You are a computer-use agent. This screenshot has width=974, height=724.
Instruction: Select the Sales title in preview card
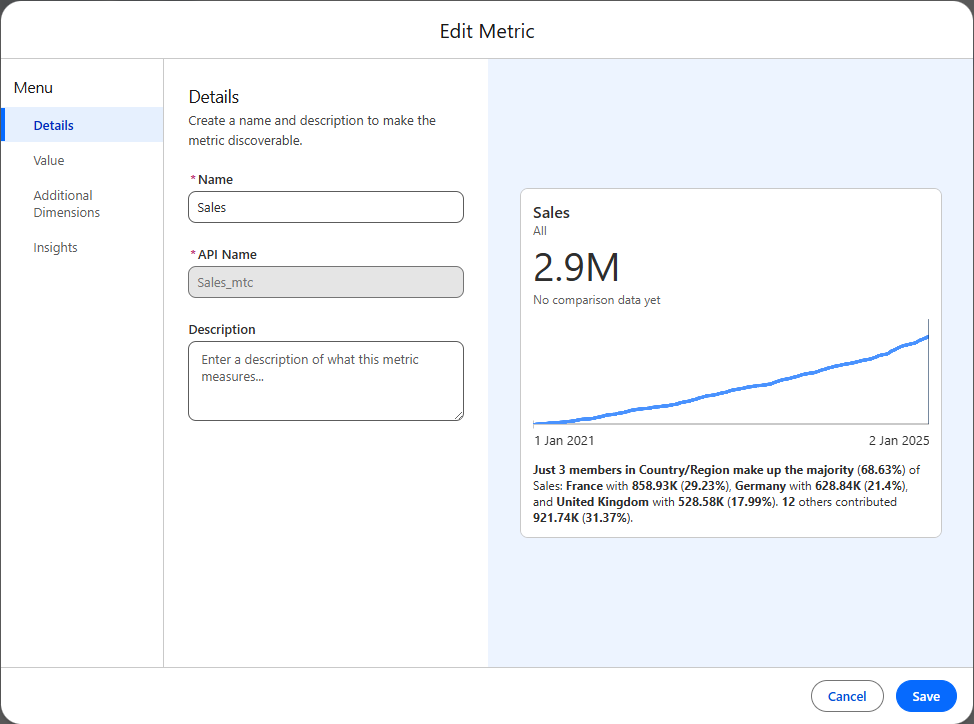click(x=551, y=213)
